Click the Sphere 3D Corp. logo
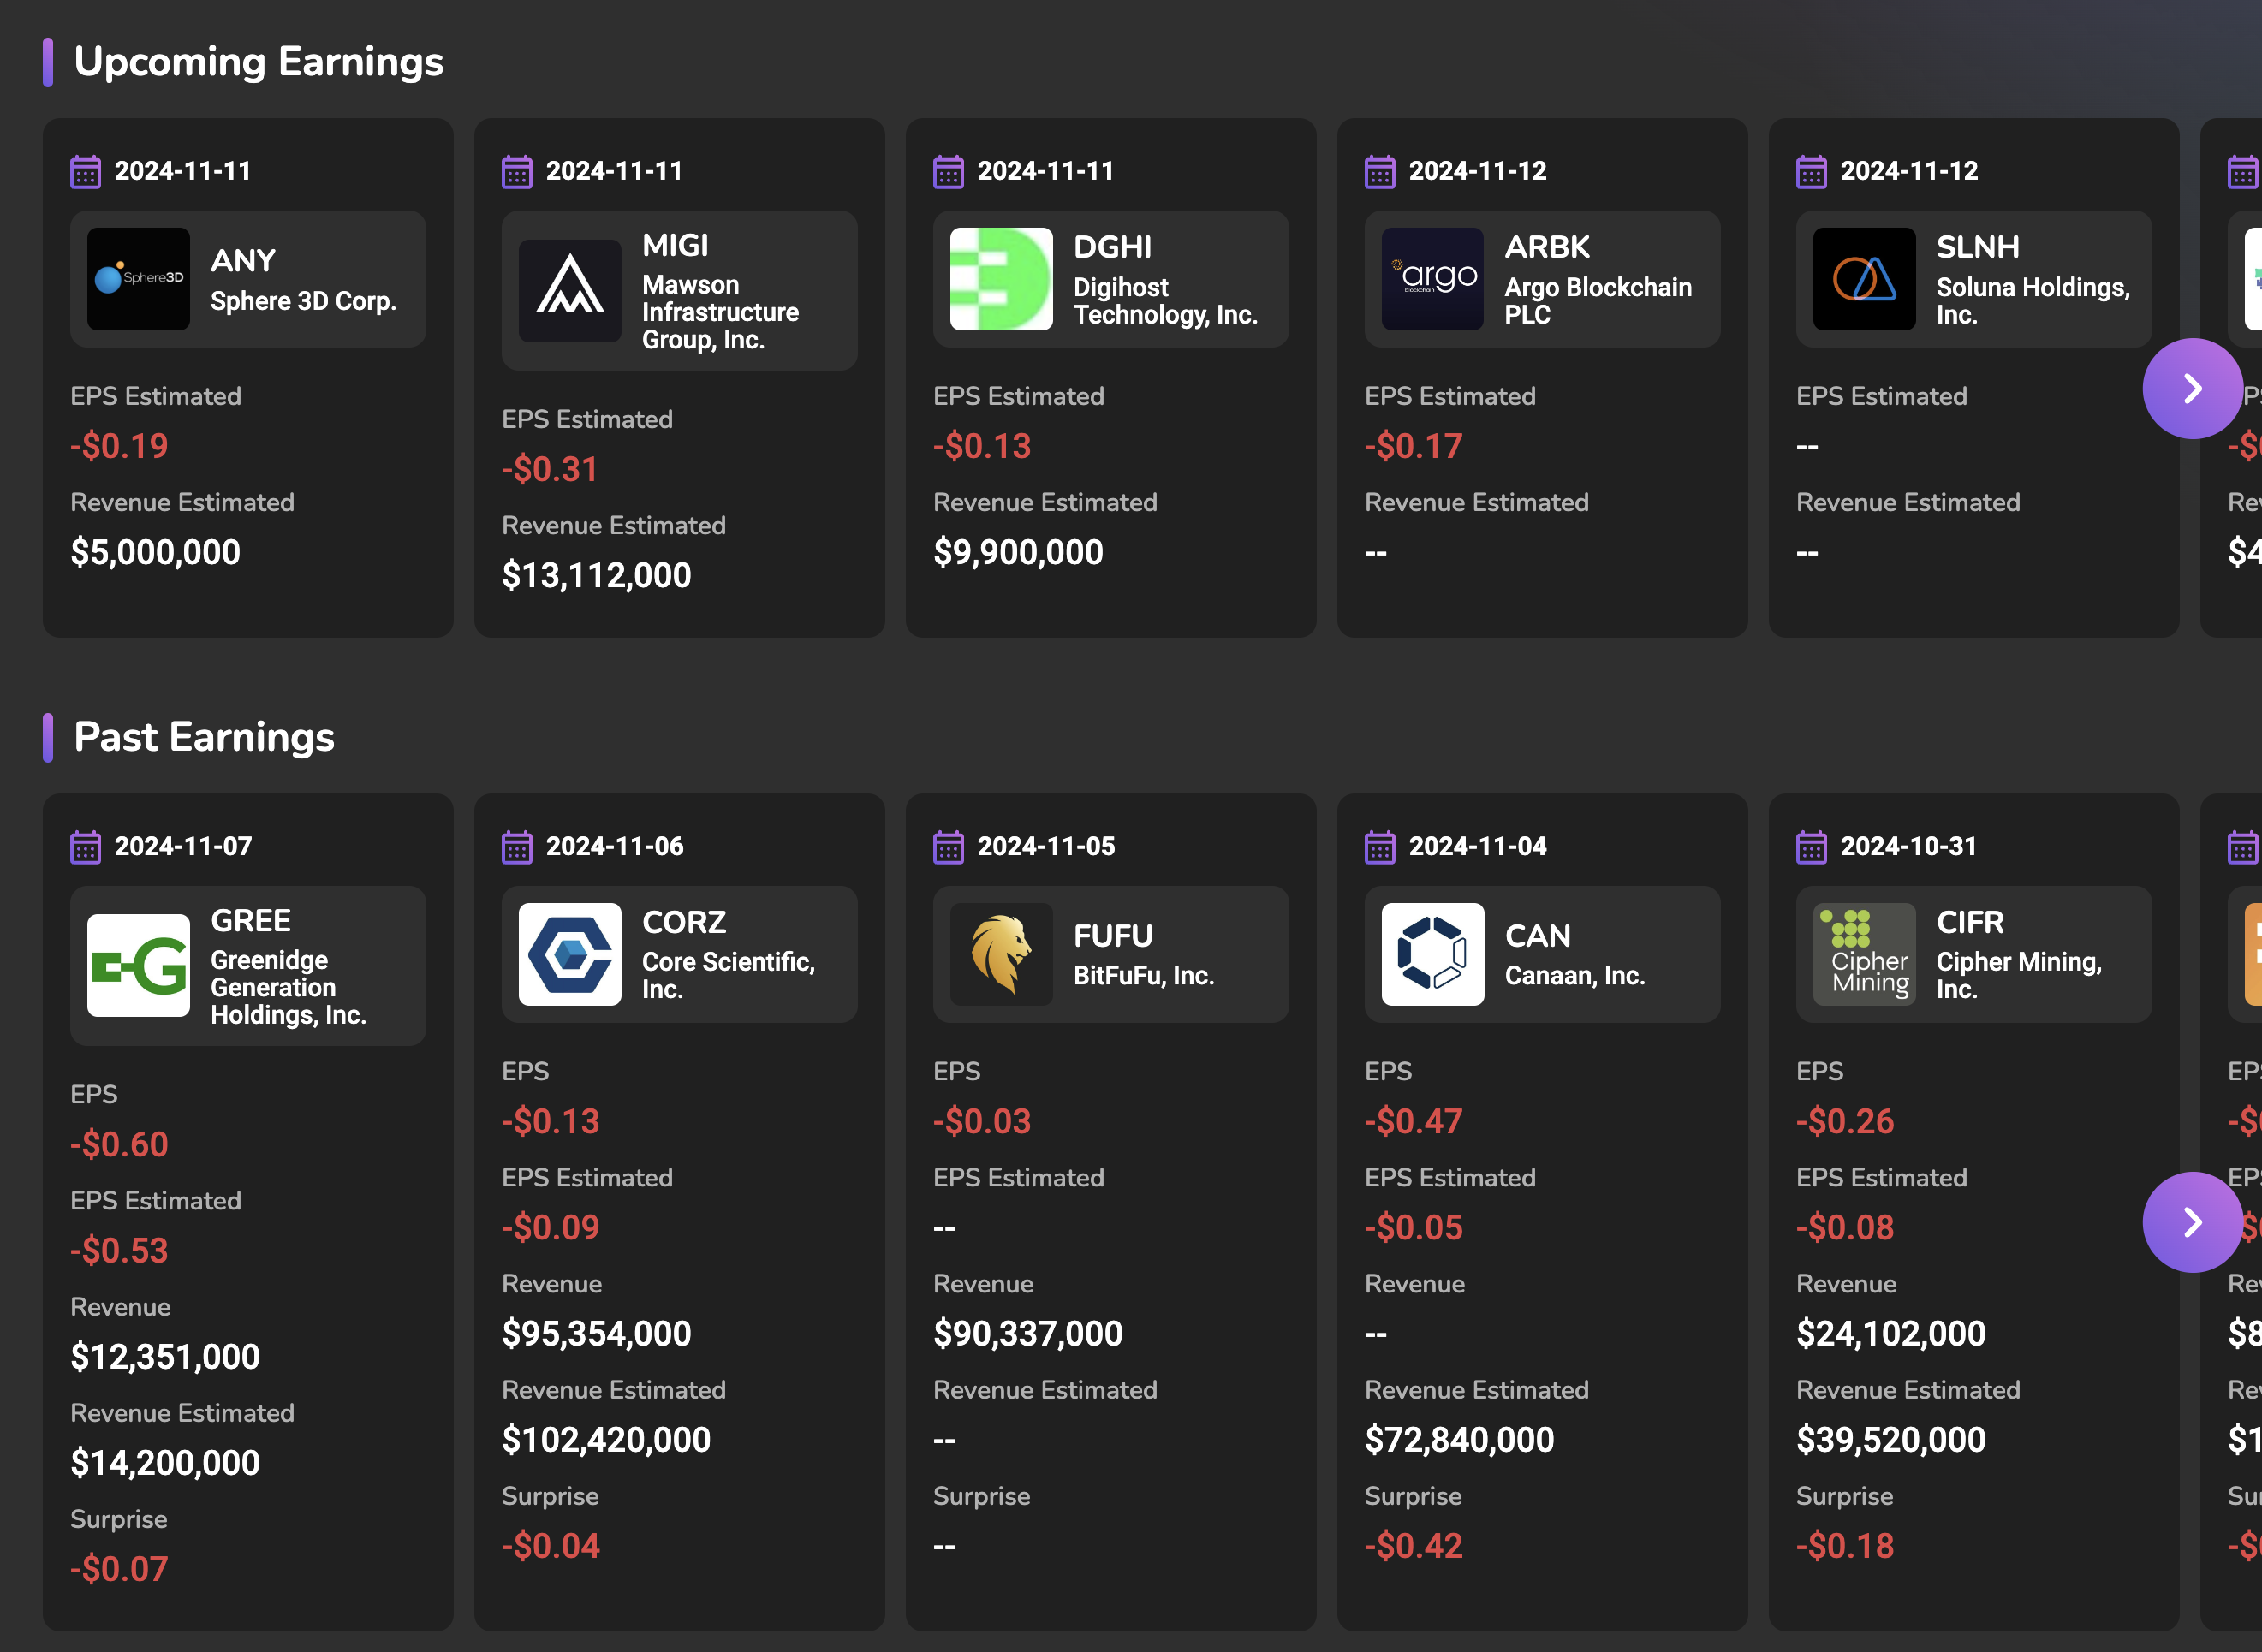The width and height of the screenshot is (2262, 1652). (138, 279)
